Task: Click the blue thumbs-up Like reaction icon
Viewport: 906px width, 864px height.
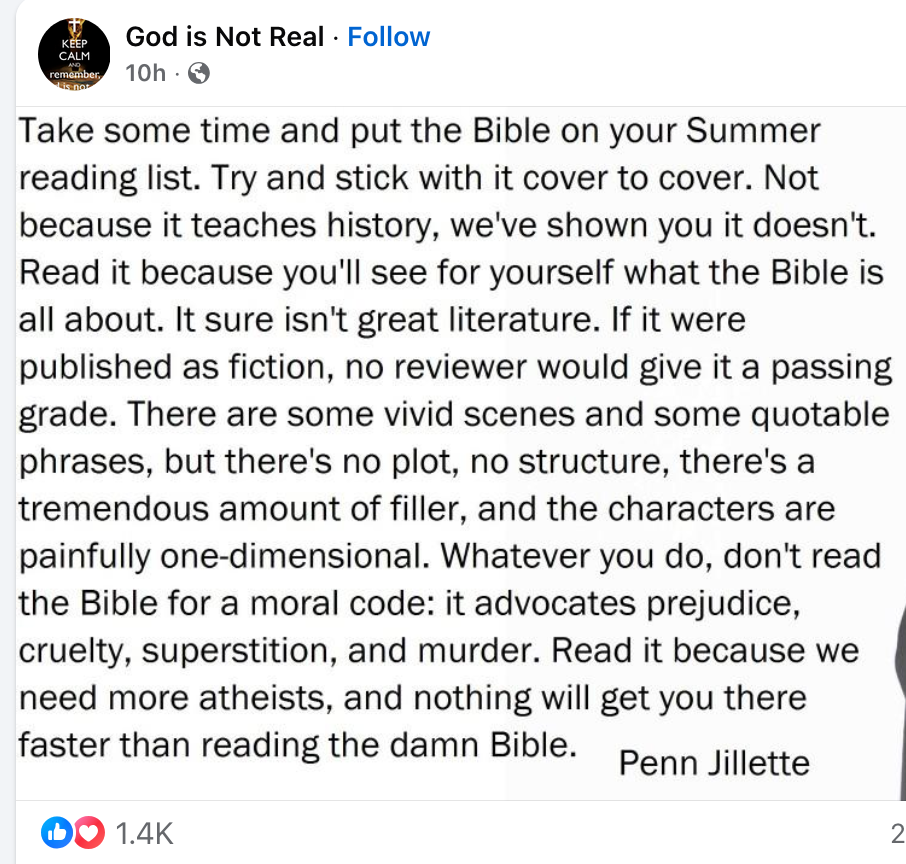Action: click(57, 832)
